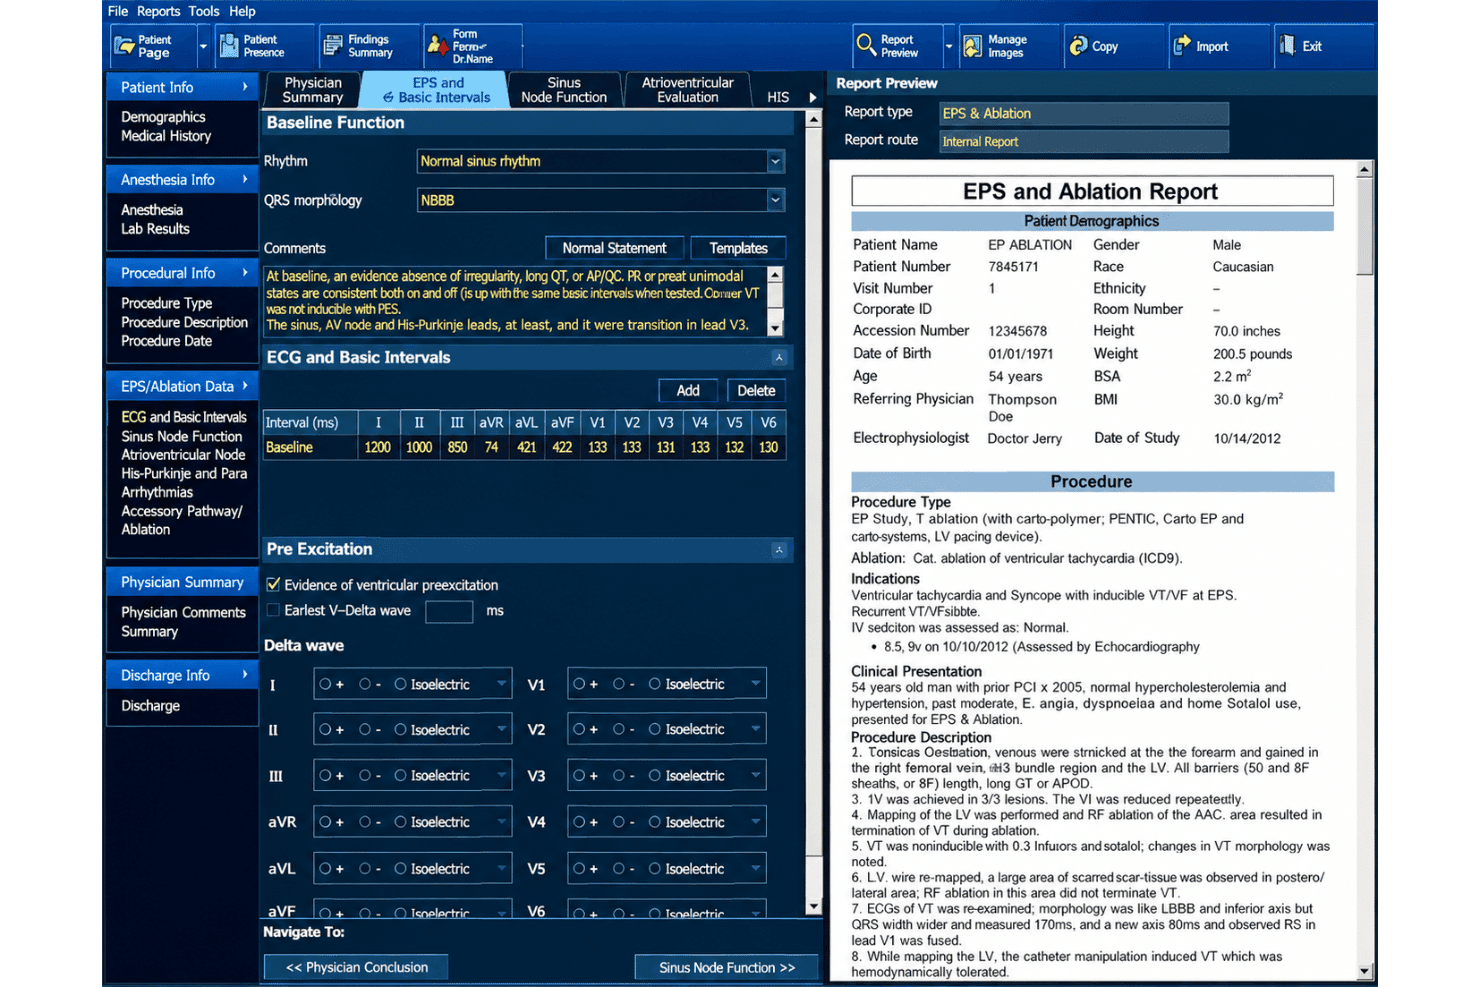This screenshot has height=987, width=1480.
Task: Expand the Anesthesia Info sidebar arrow
Action: tap(245, 179)
